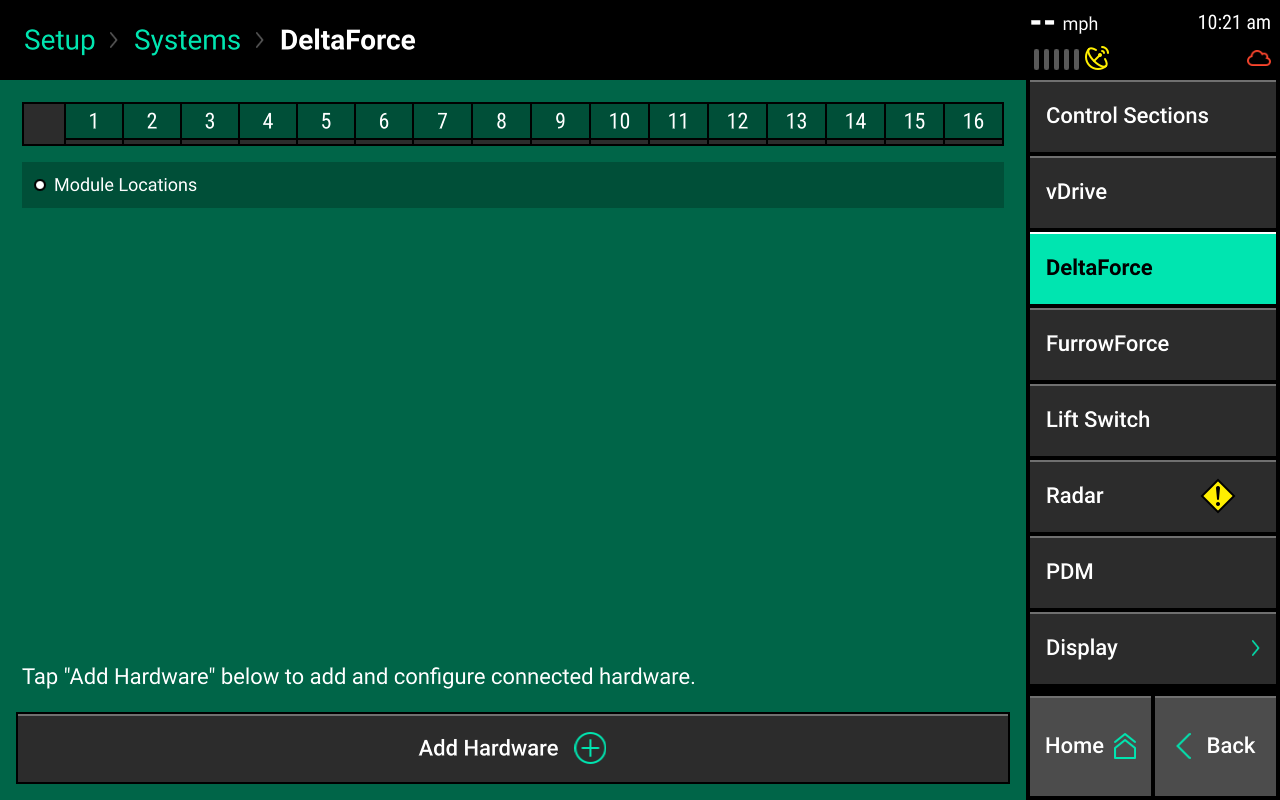This screenshot has width=1280, height=800.
Task: Select row 16 in the row bar
Action: [x=973, y=122]
